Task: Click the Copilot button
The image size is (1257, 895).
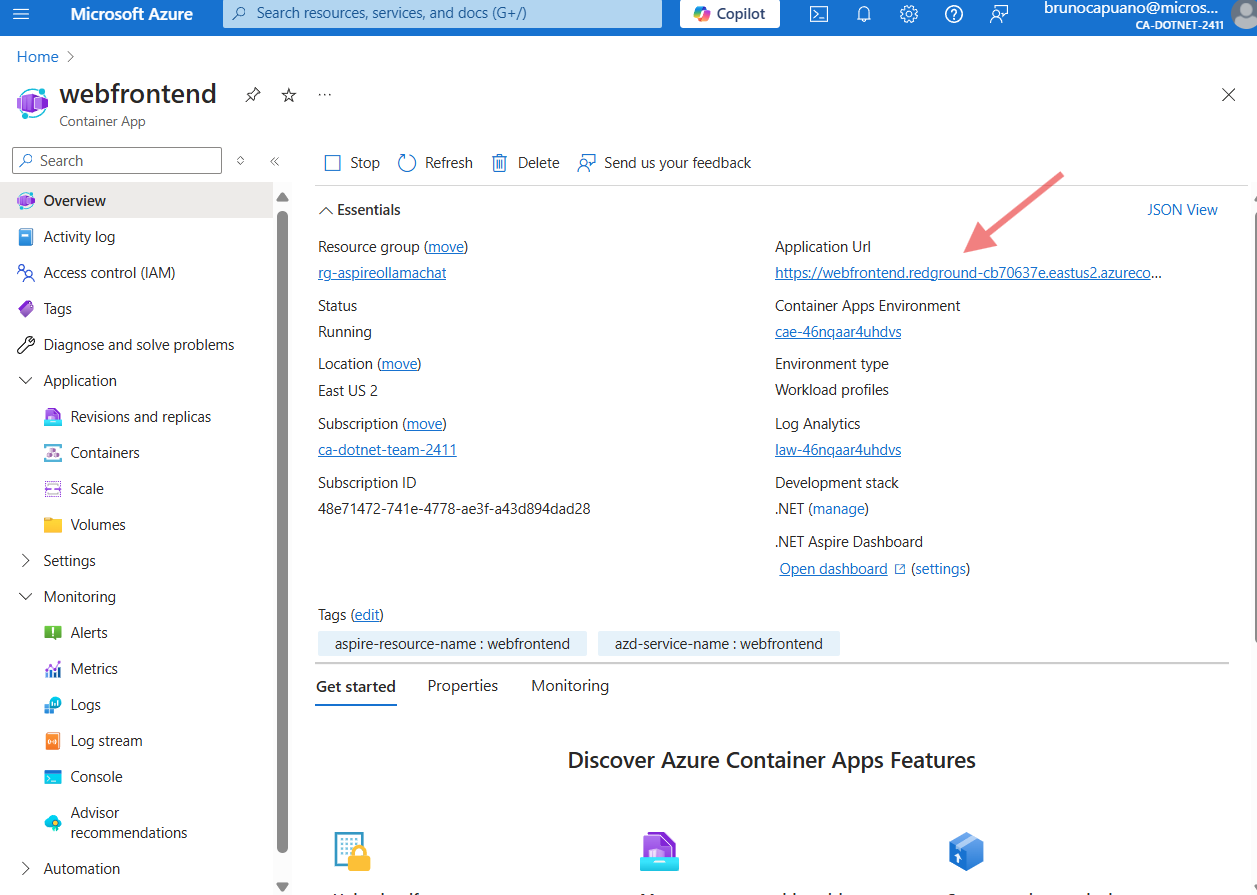Action: click(x=730, y=14)
